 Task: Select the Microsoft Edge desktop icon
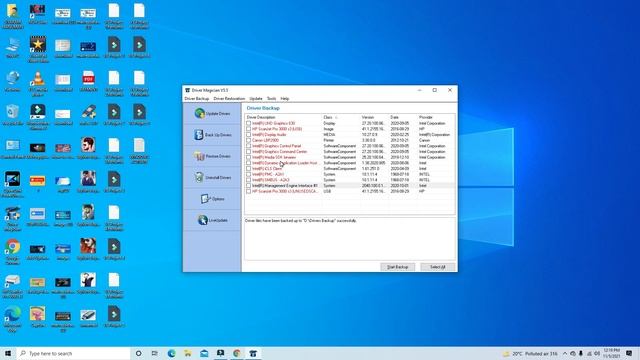coord(13,319)
